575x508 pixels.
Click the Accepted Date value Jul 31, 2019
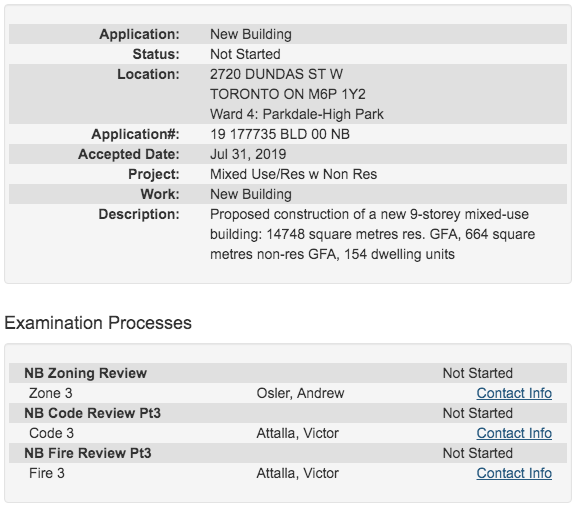coord(248,154)
